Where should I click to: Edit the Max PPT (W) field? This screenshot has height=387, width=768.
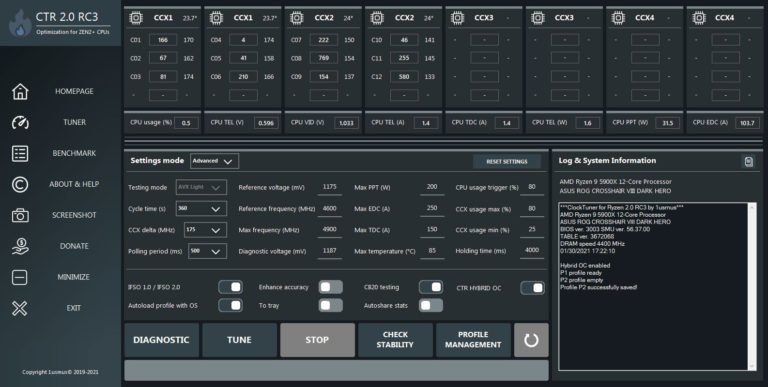(432, 188)
